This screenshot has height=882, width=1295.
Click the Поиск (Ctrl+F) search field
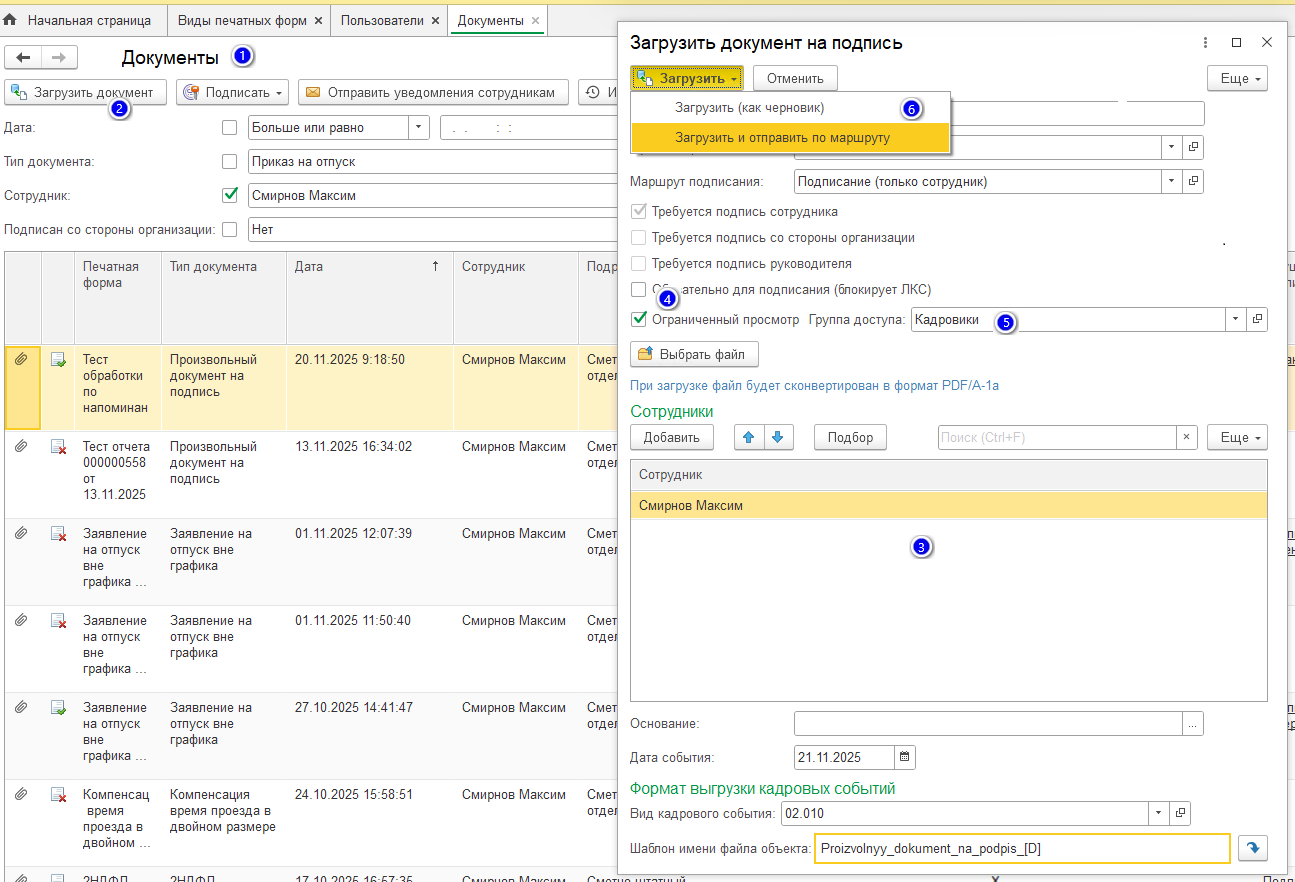pyautogui.click(x=1055, y=437)
